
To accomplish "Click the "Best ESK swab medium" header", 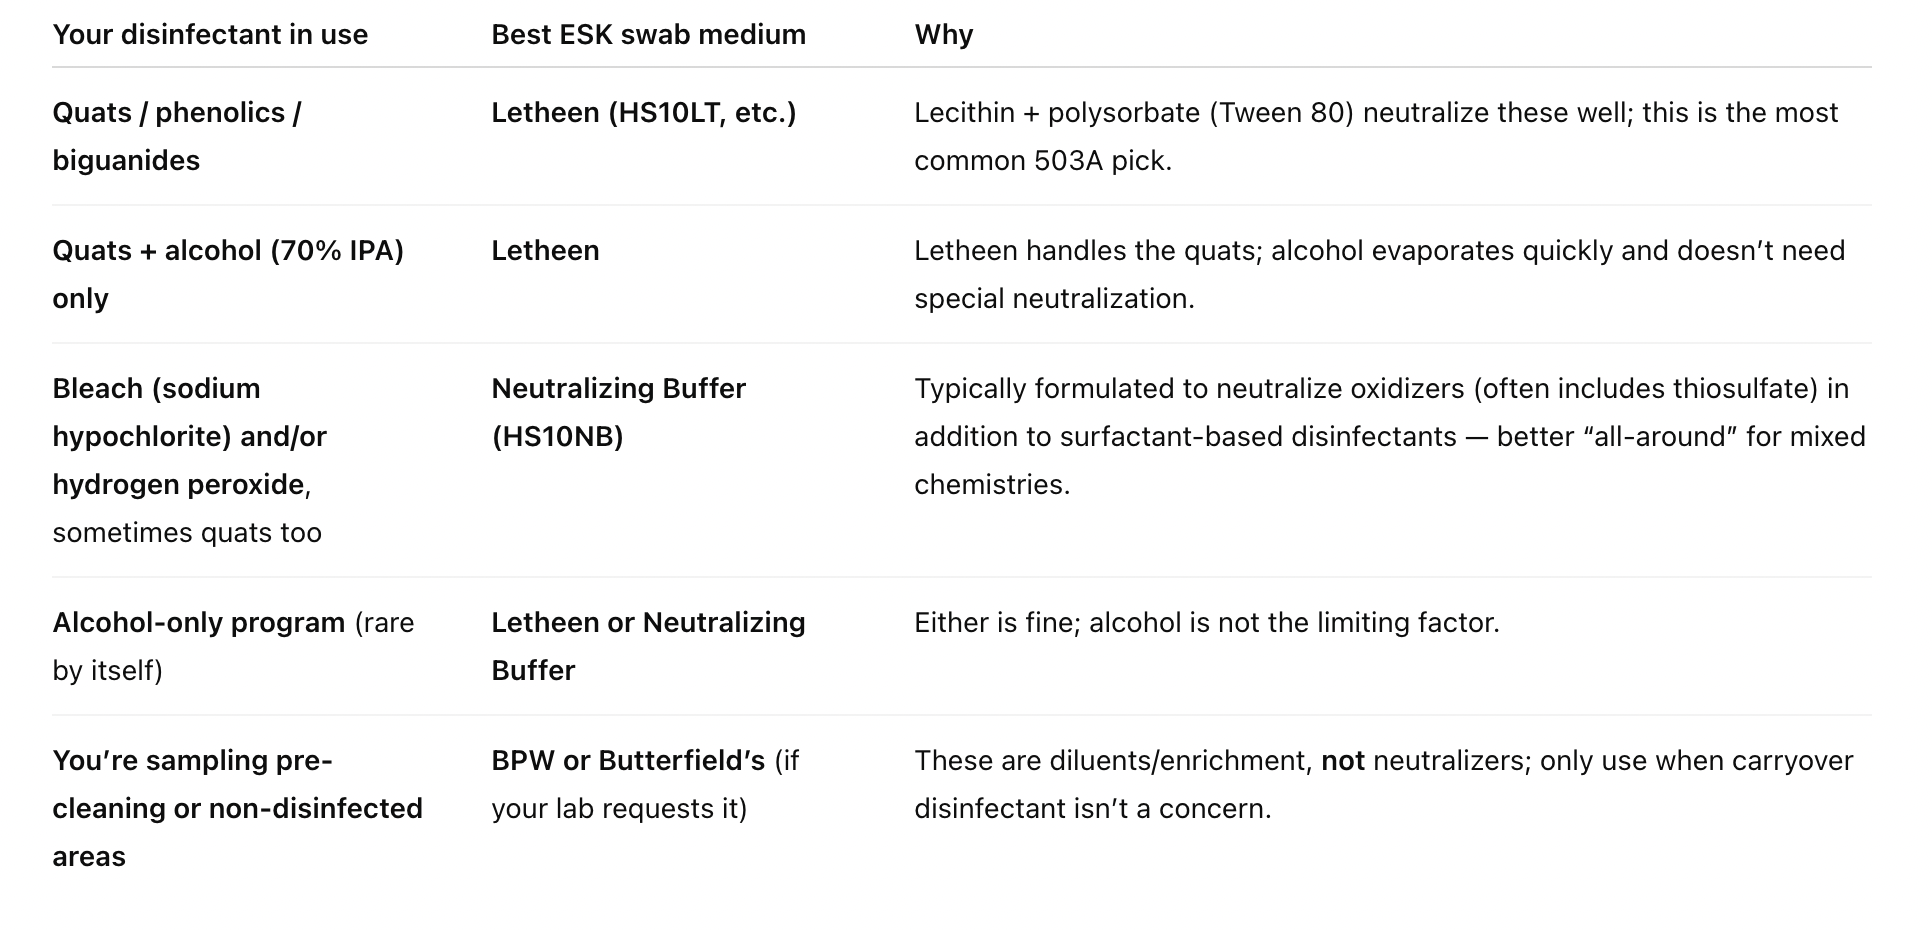I will coord(648,35).
